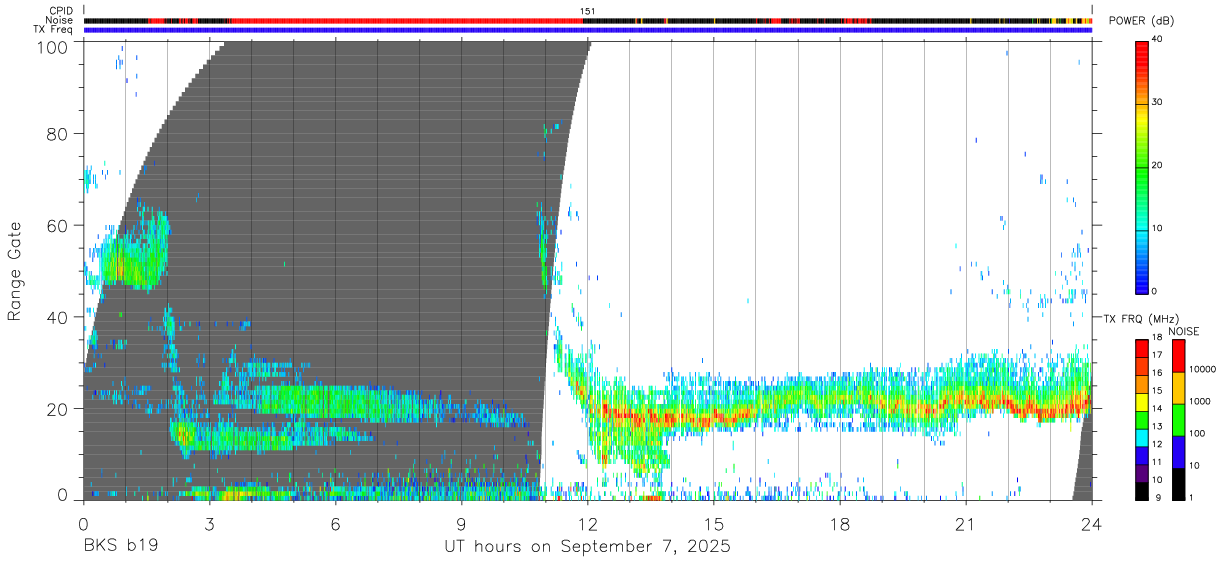Click the NOISE color bar

point(1179,420)
